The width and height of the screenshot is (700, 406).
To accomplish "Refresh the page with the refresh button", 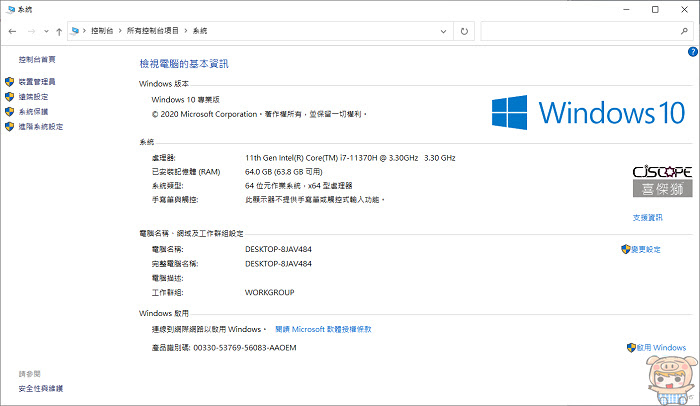I will tap(464, 31).
